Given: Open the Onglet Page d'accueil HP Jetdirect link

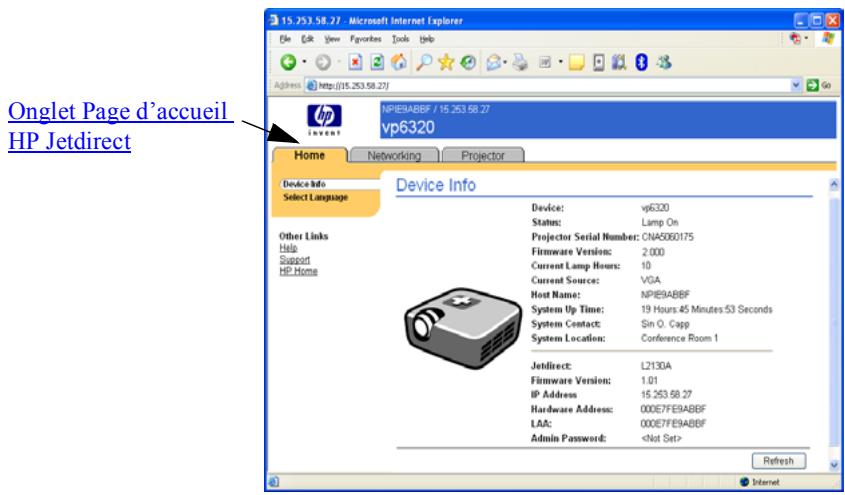Looking at the screenshot, I should pos(120,126).
